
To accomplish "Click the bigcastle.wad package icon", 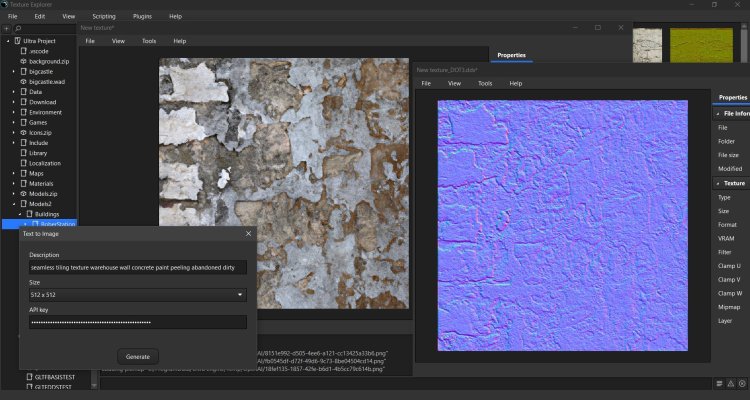I will [x=23, y=81].
